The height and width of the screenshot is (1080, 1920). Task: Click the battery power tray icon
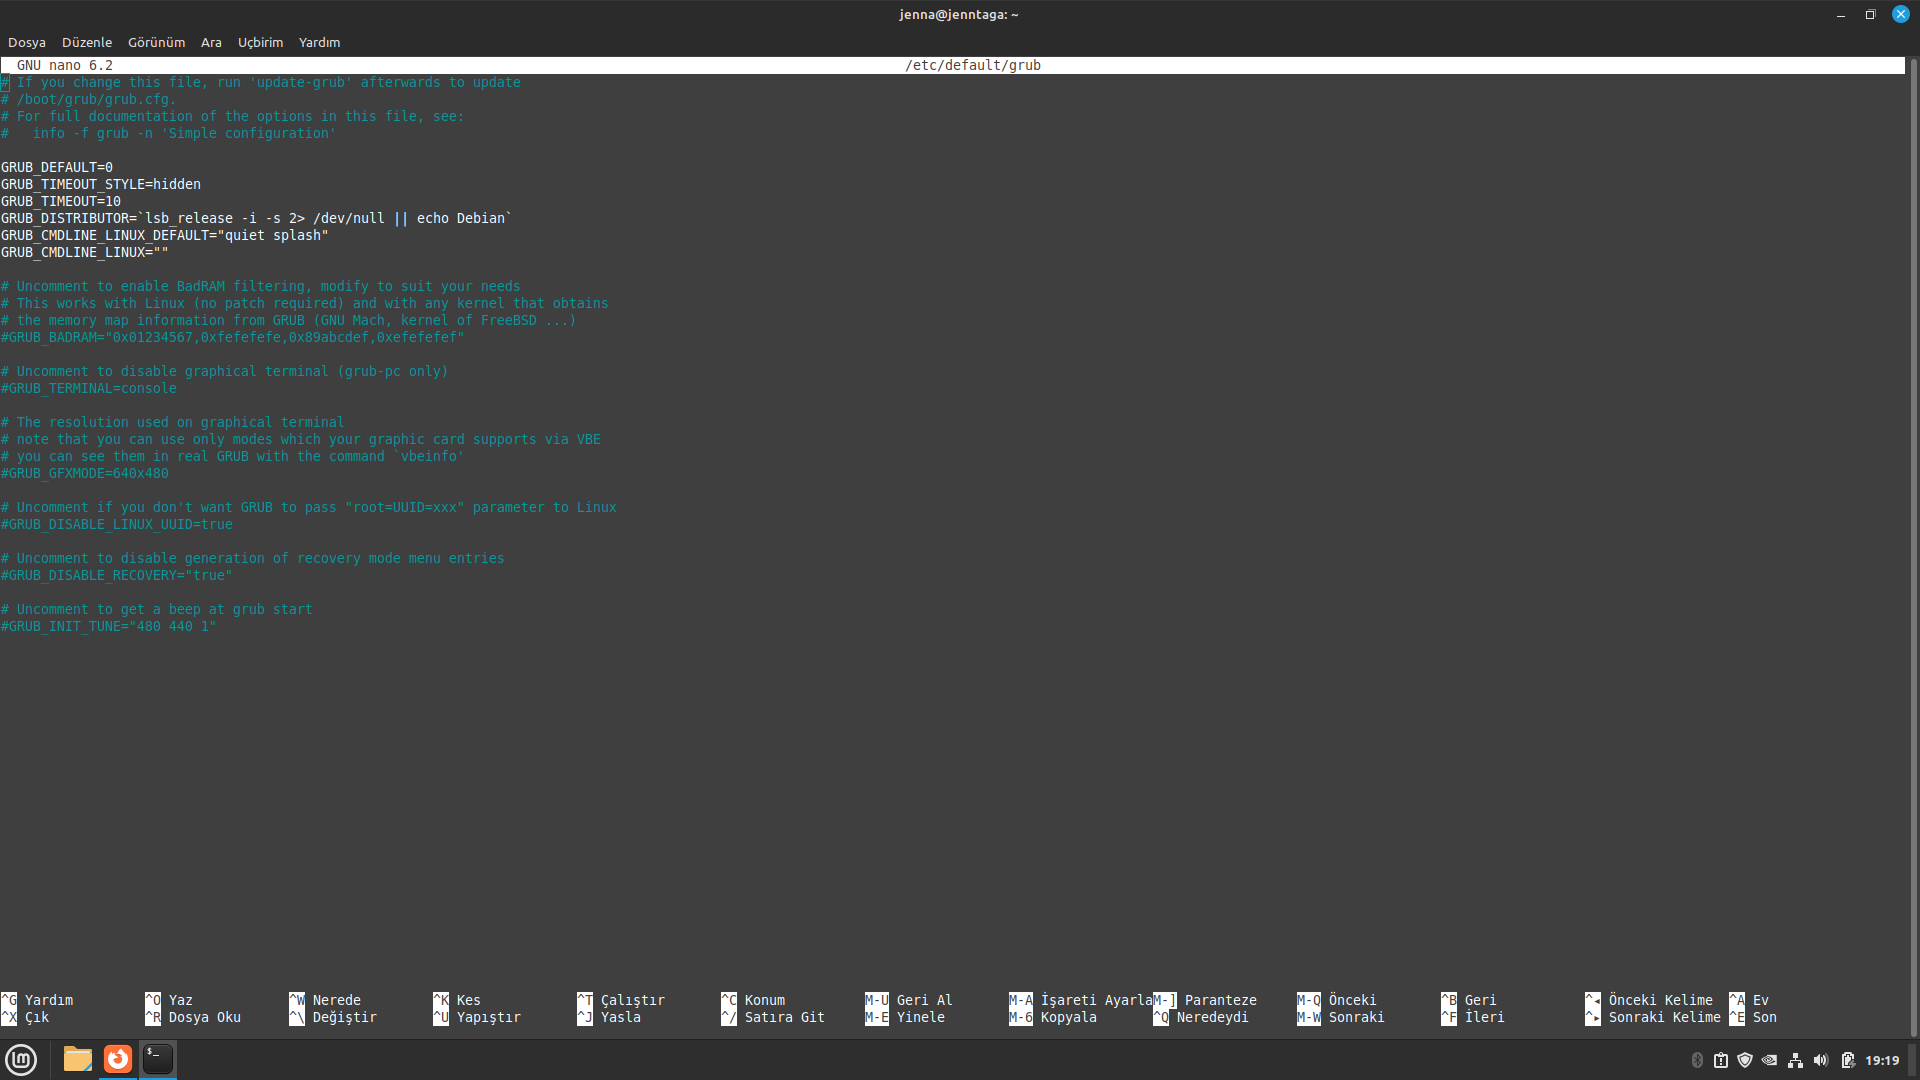pos(1847,1060)
